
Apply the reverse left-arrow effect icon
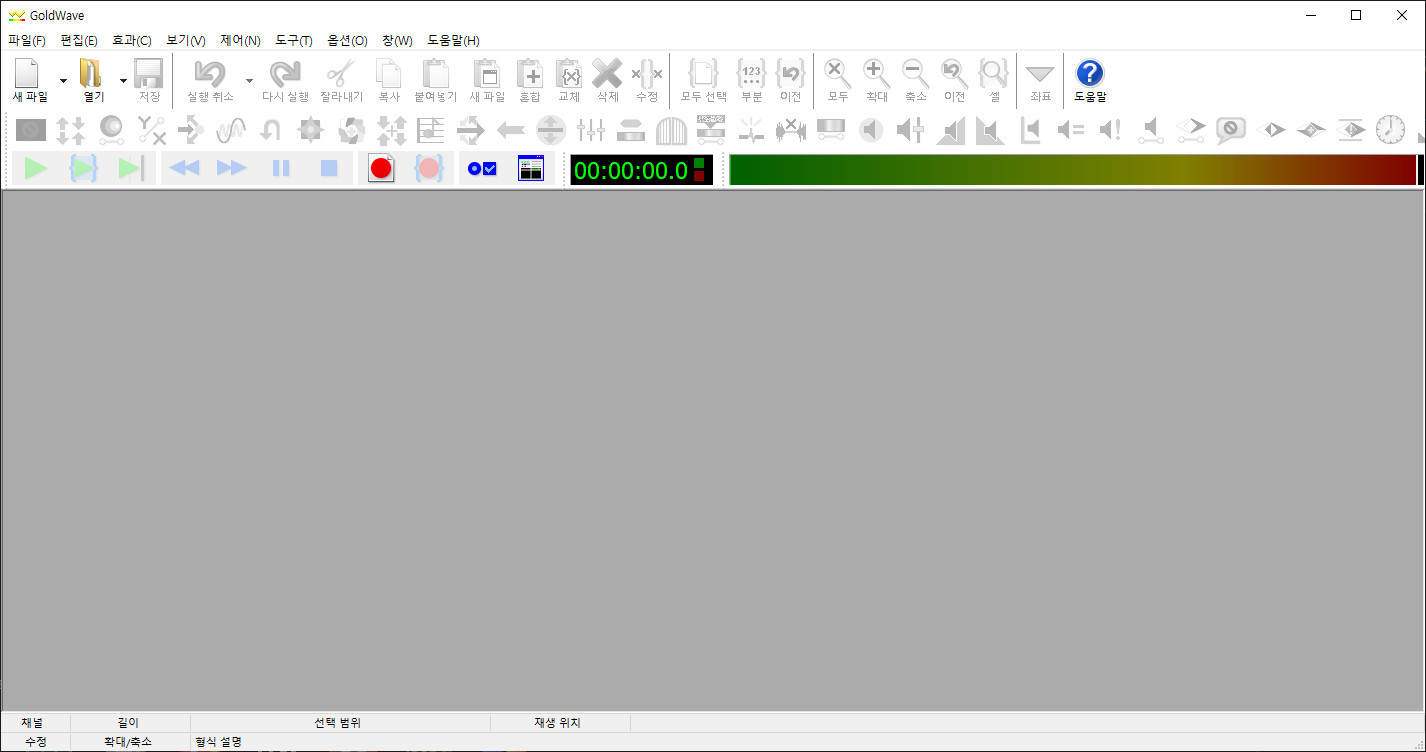click(x=511, y=129)
